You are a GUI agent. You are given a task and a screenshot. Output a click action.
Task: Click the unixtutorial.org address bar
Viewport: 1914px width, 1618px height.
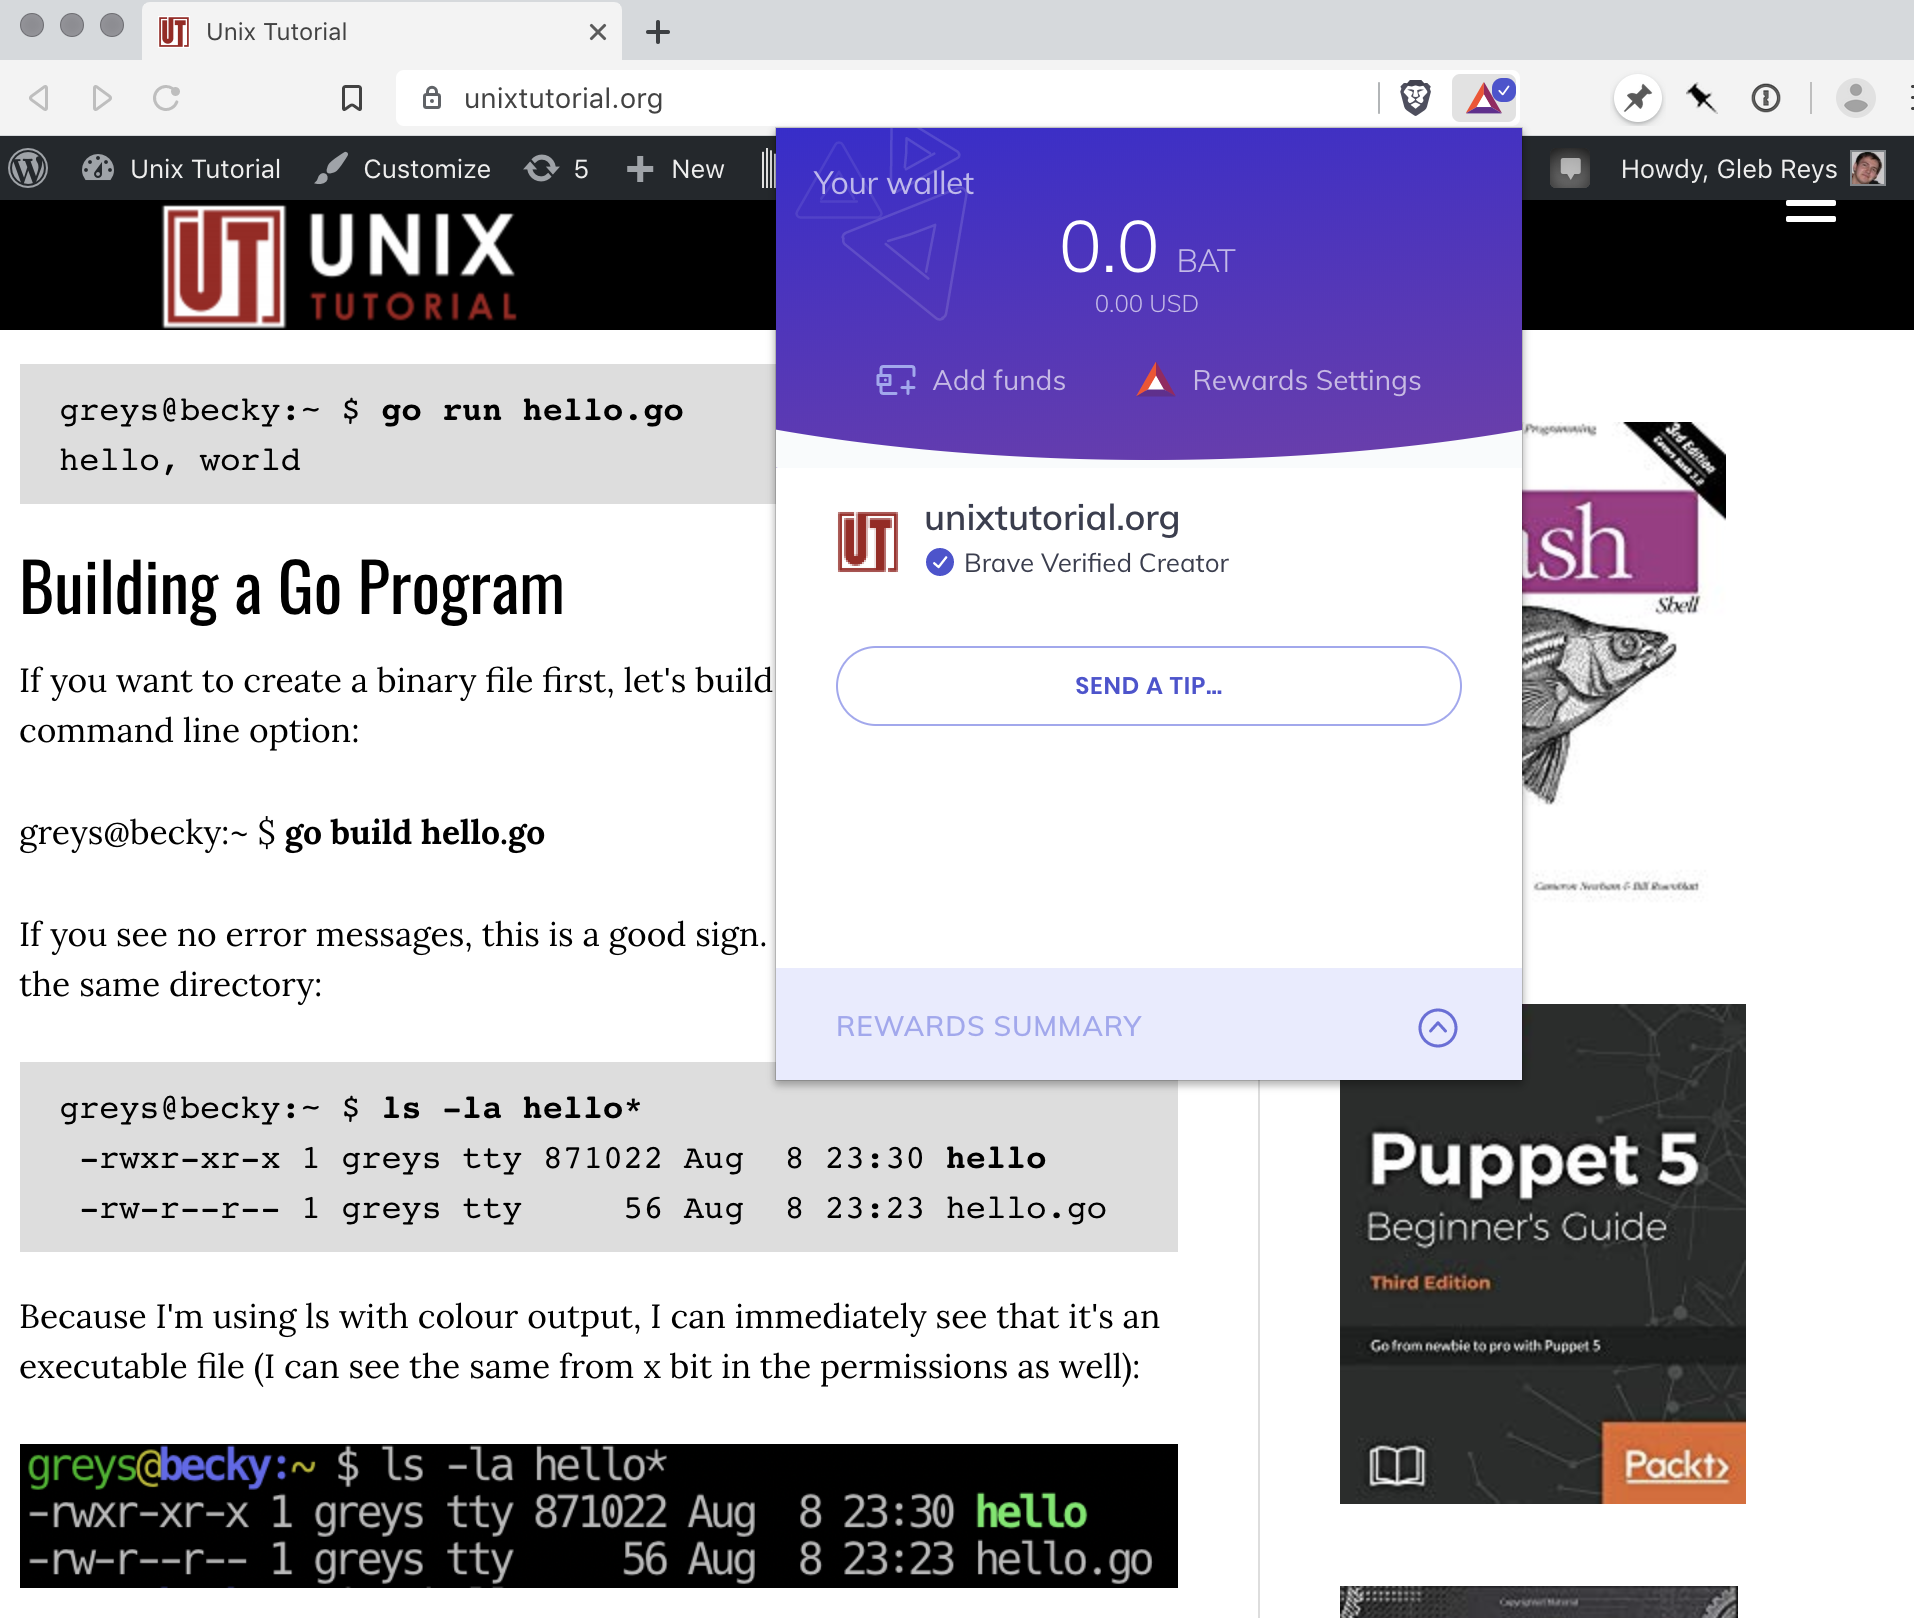[x=886, y=98]
